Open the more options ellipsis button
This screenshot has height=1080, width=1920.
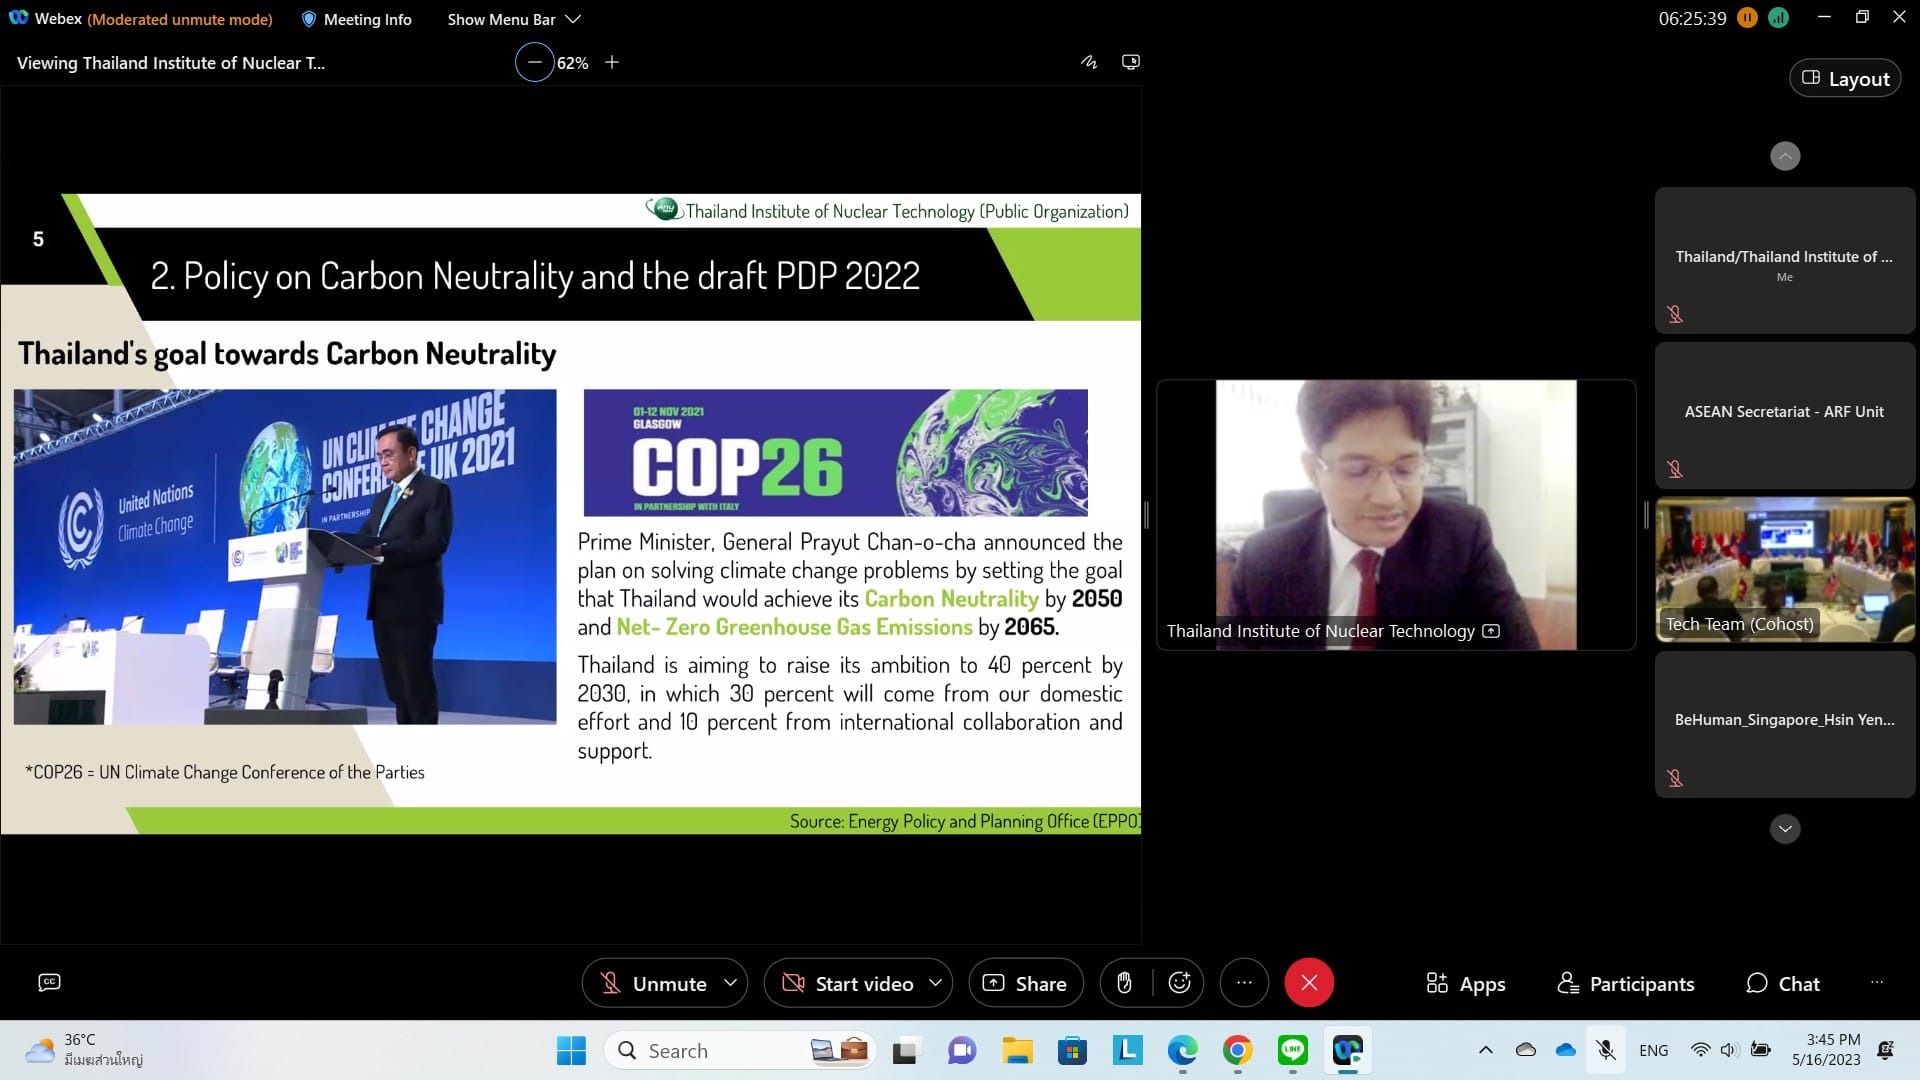tap(1244, 983)
